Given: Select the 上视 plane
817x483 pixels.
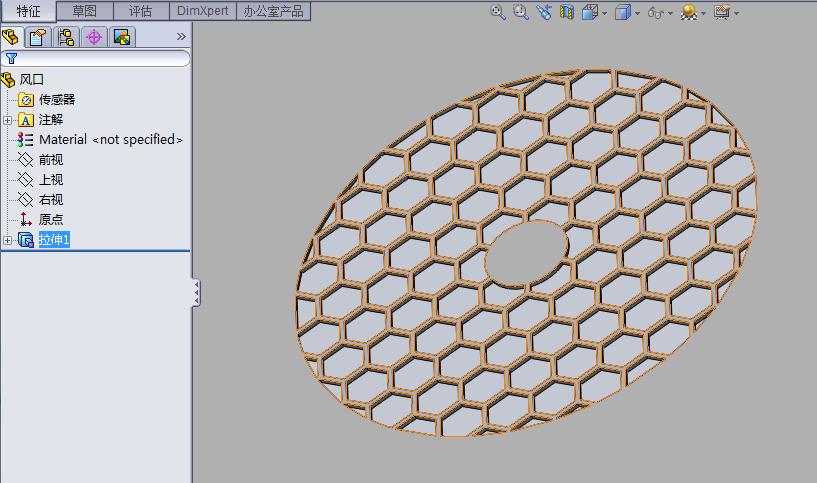Looking at the screenshot, I should pyautogui.click(x=51, y=180).
